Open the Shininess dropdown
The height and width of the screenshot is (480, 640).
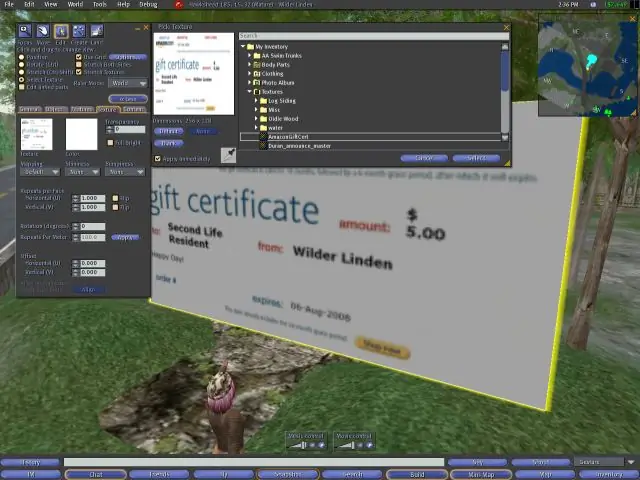(x=82, y=172)
